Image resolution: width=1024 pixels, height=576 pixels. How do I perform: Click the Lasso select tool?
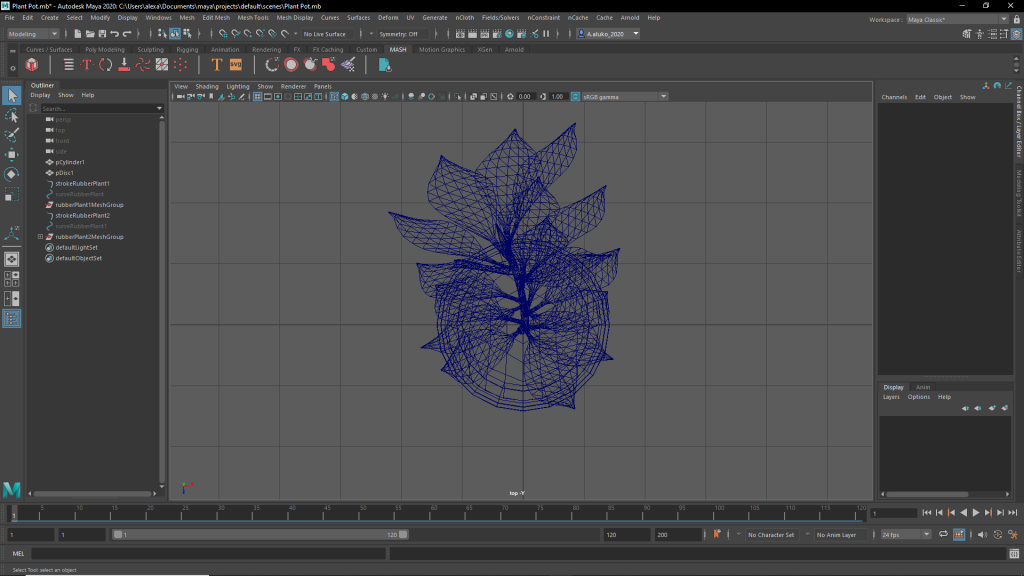coord(12,116)
